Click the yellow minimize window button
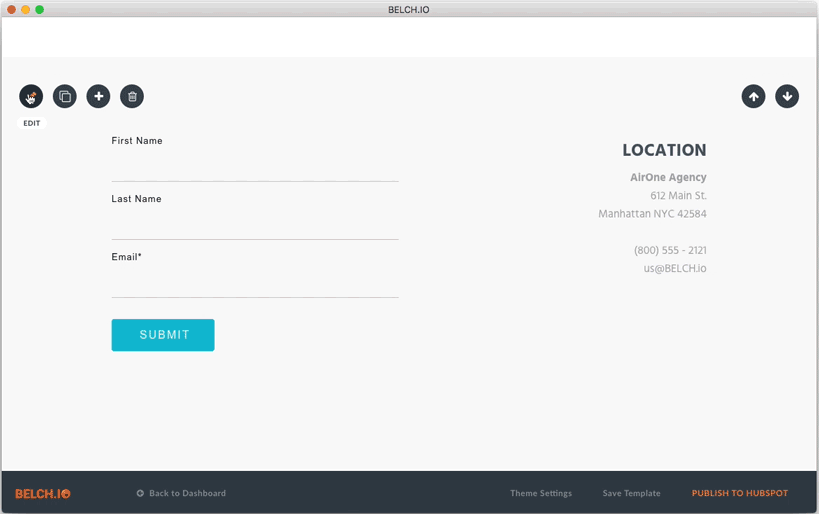 point(26,9)
